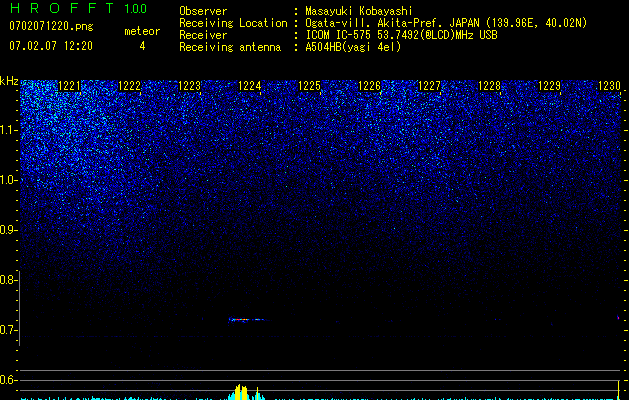The height and width of the screenshot is (400, 629).
Task: Click the 0.7 kHz axis label
Action: (x=8, y=330)
